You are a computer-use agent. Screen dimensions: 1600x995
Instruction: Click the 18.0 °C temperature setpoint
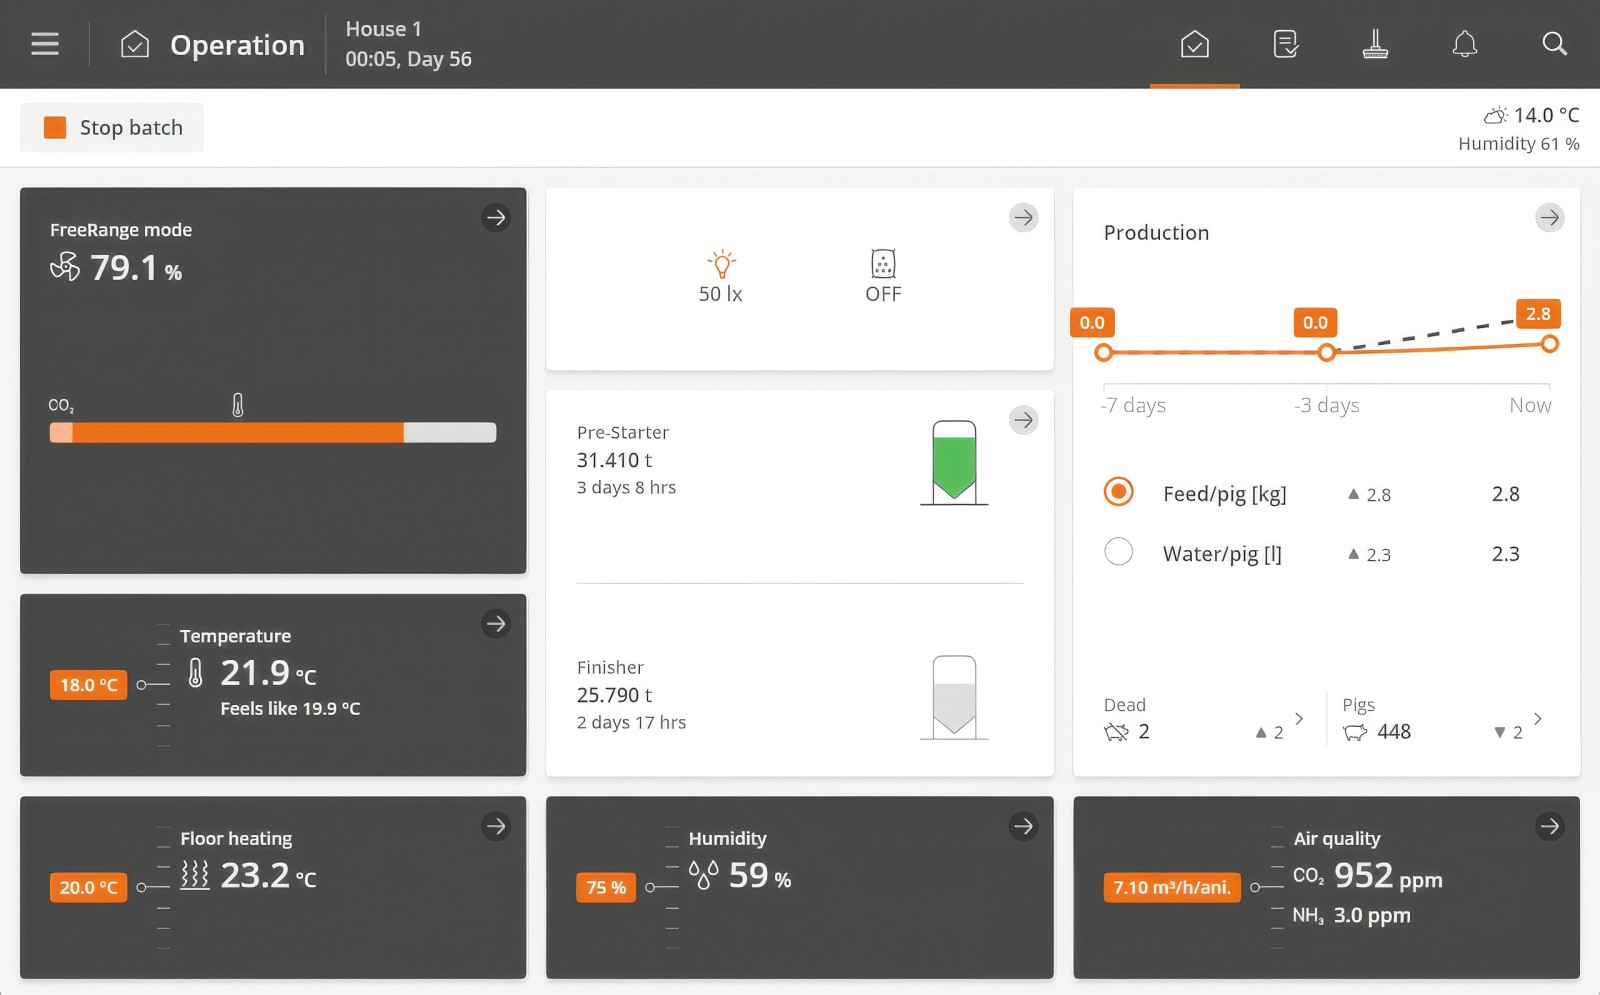point(89,685)
